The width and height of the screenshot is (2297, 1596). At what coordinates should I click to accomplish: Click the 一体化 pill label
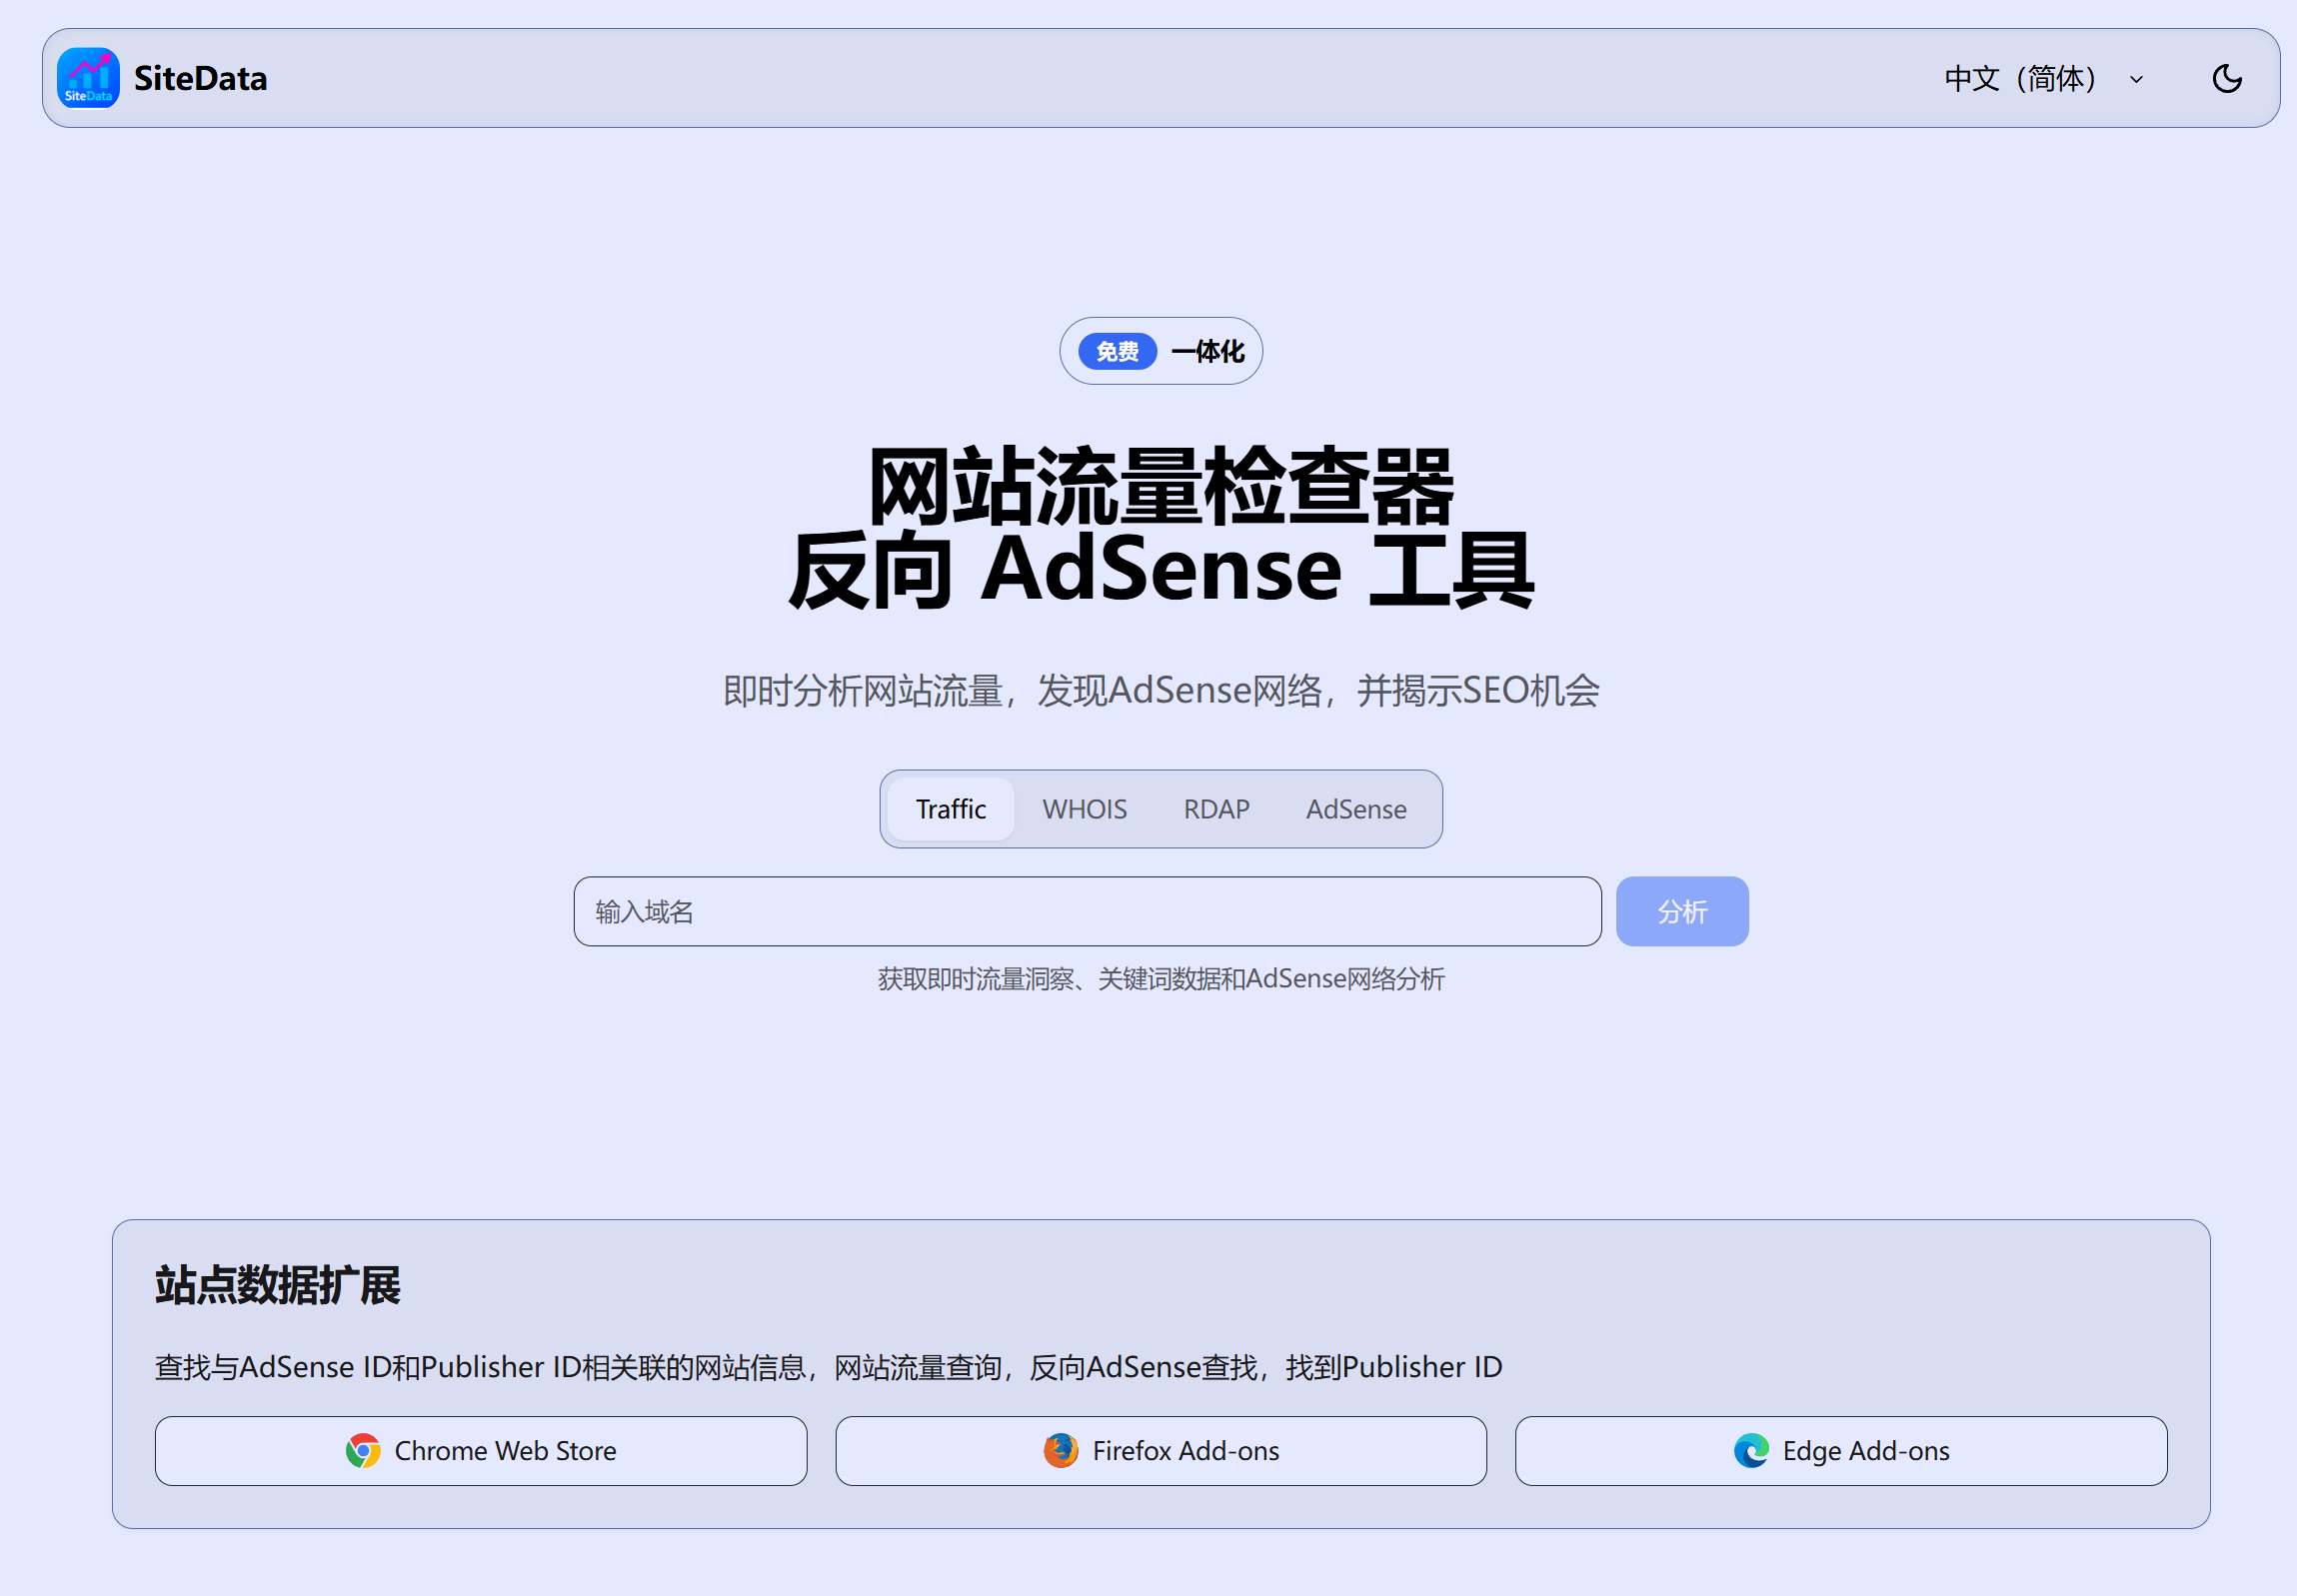click(1207, 351)
